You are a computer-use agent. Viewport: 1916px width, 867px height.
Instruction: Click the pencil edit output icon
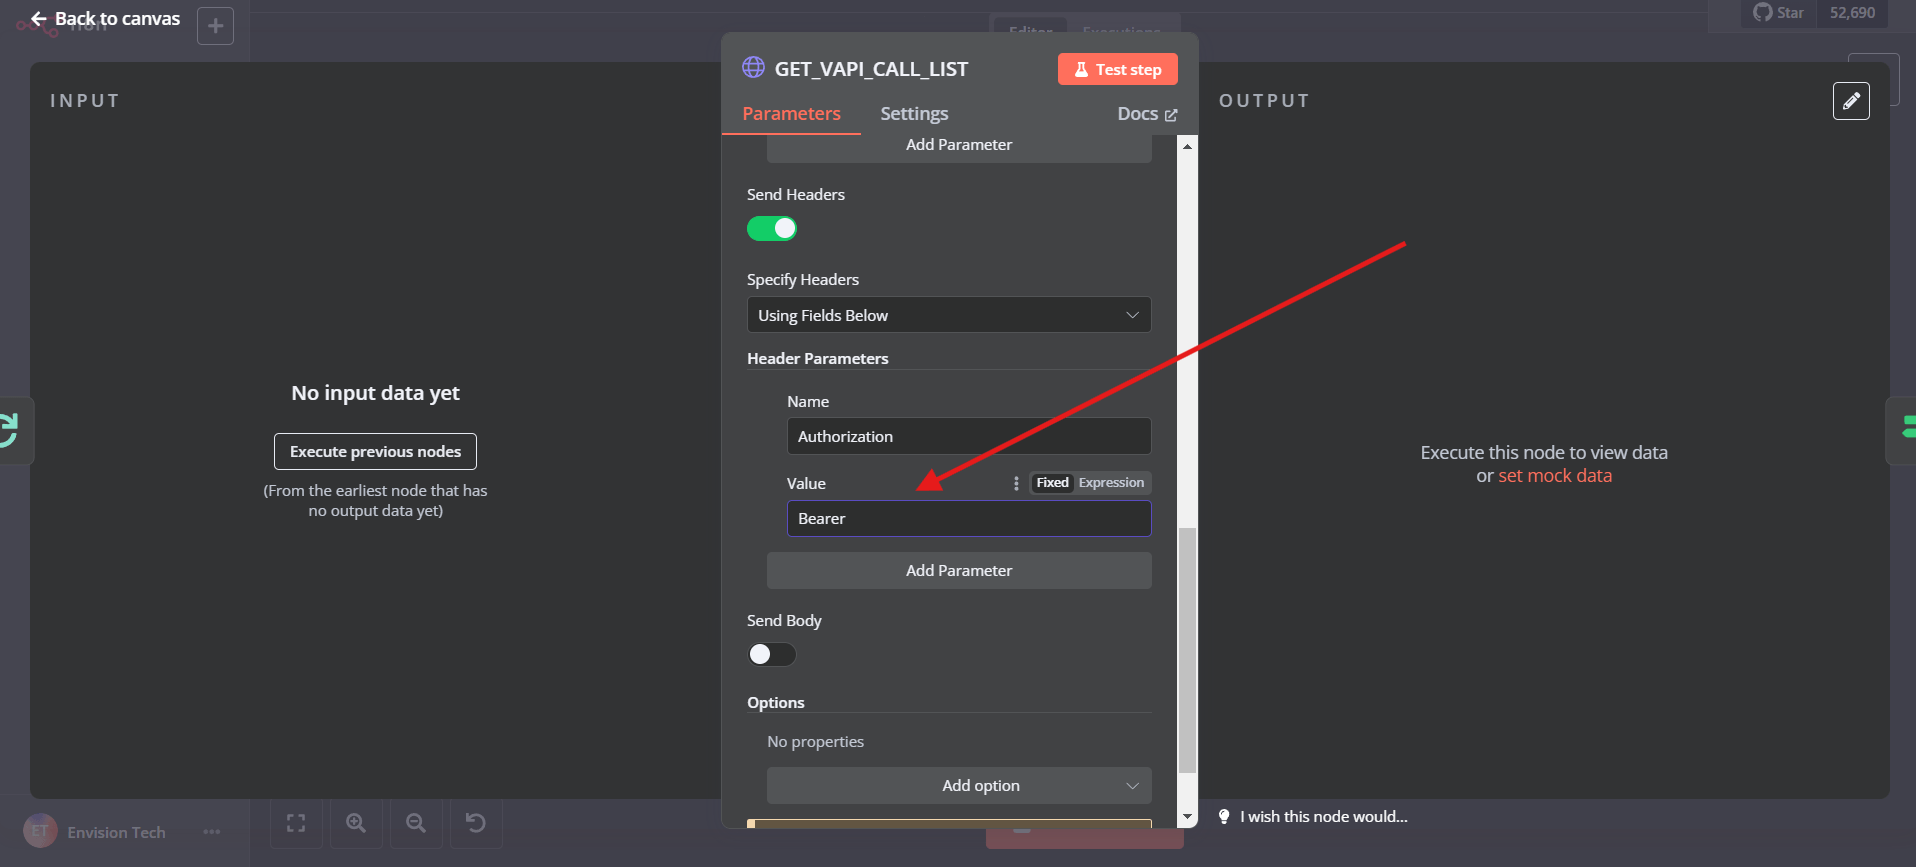1850,101
